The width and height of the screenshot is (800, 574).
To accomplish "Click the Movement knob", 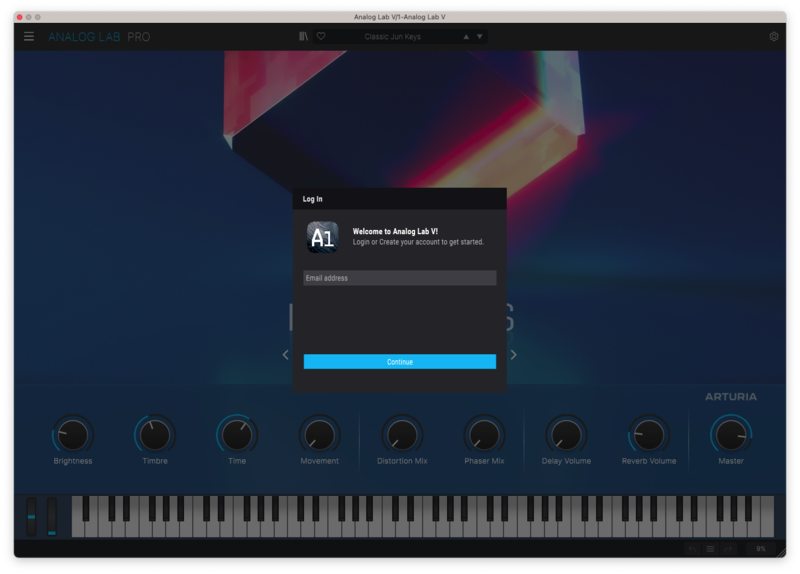I will tap(319, 435).
